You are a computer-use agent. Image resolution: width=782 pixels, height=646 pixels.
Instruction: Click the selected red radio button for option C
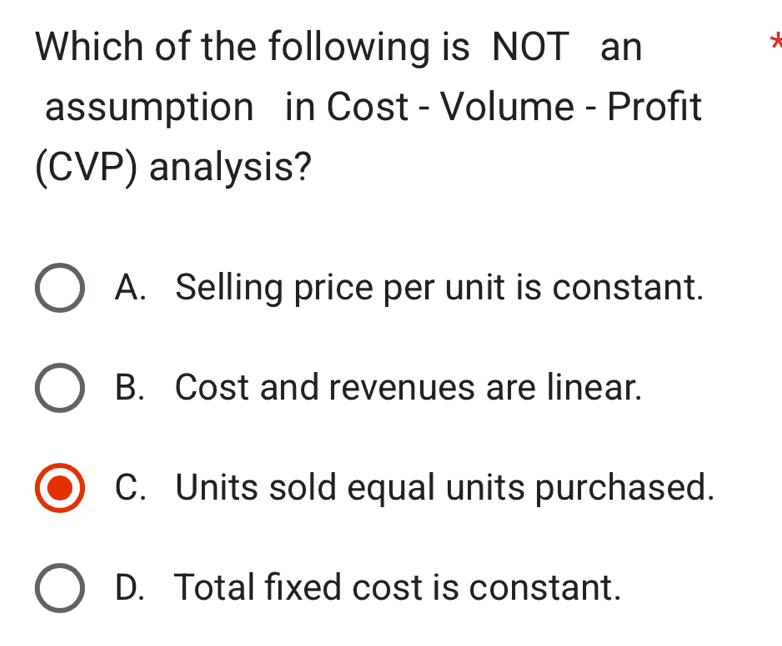tap(60, 488)
